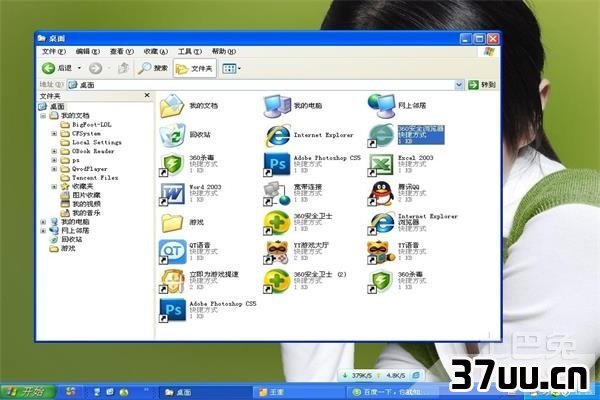Expand 我的电脑 node in the folder tree
The image size is (600, 400).
pos(43,222)
